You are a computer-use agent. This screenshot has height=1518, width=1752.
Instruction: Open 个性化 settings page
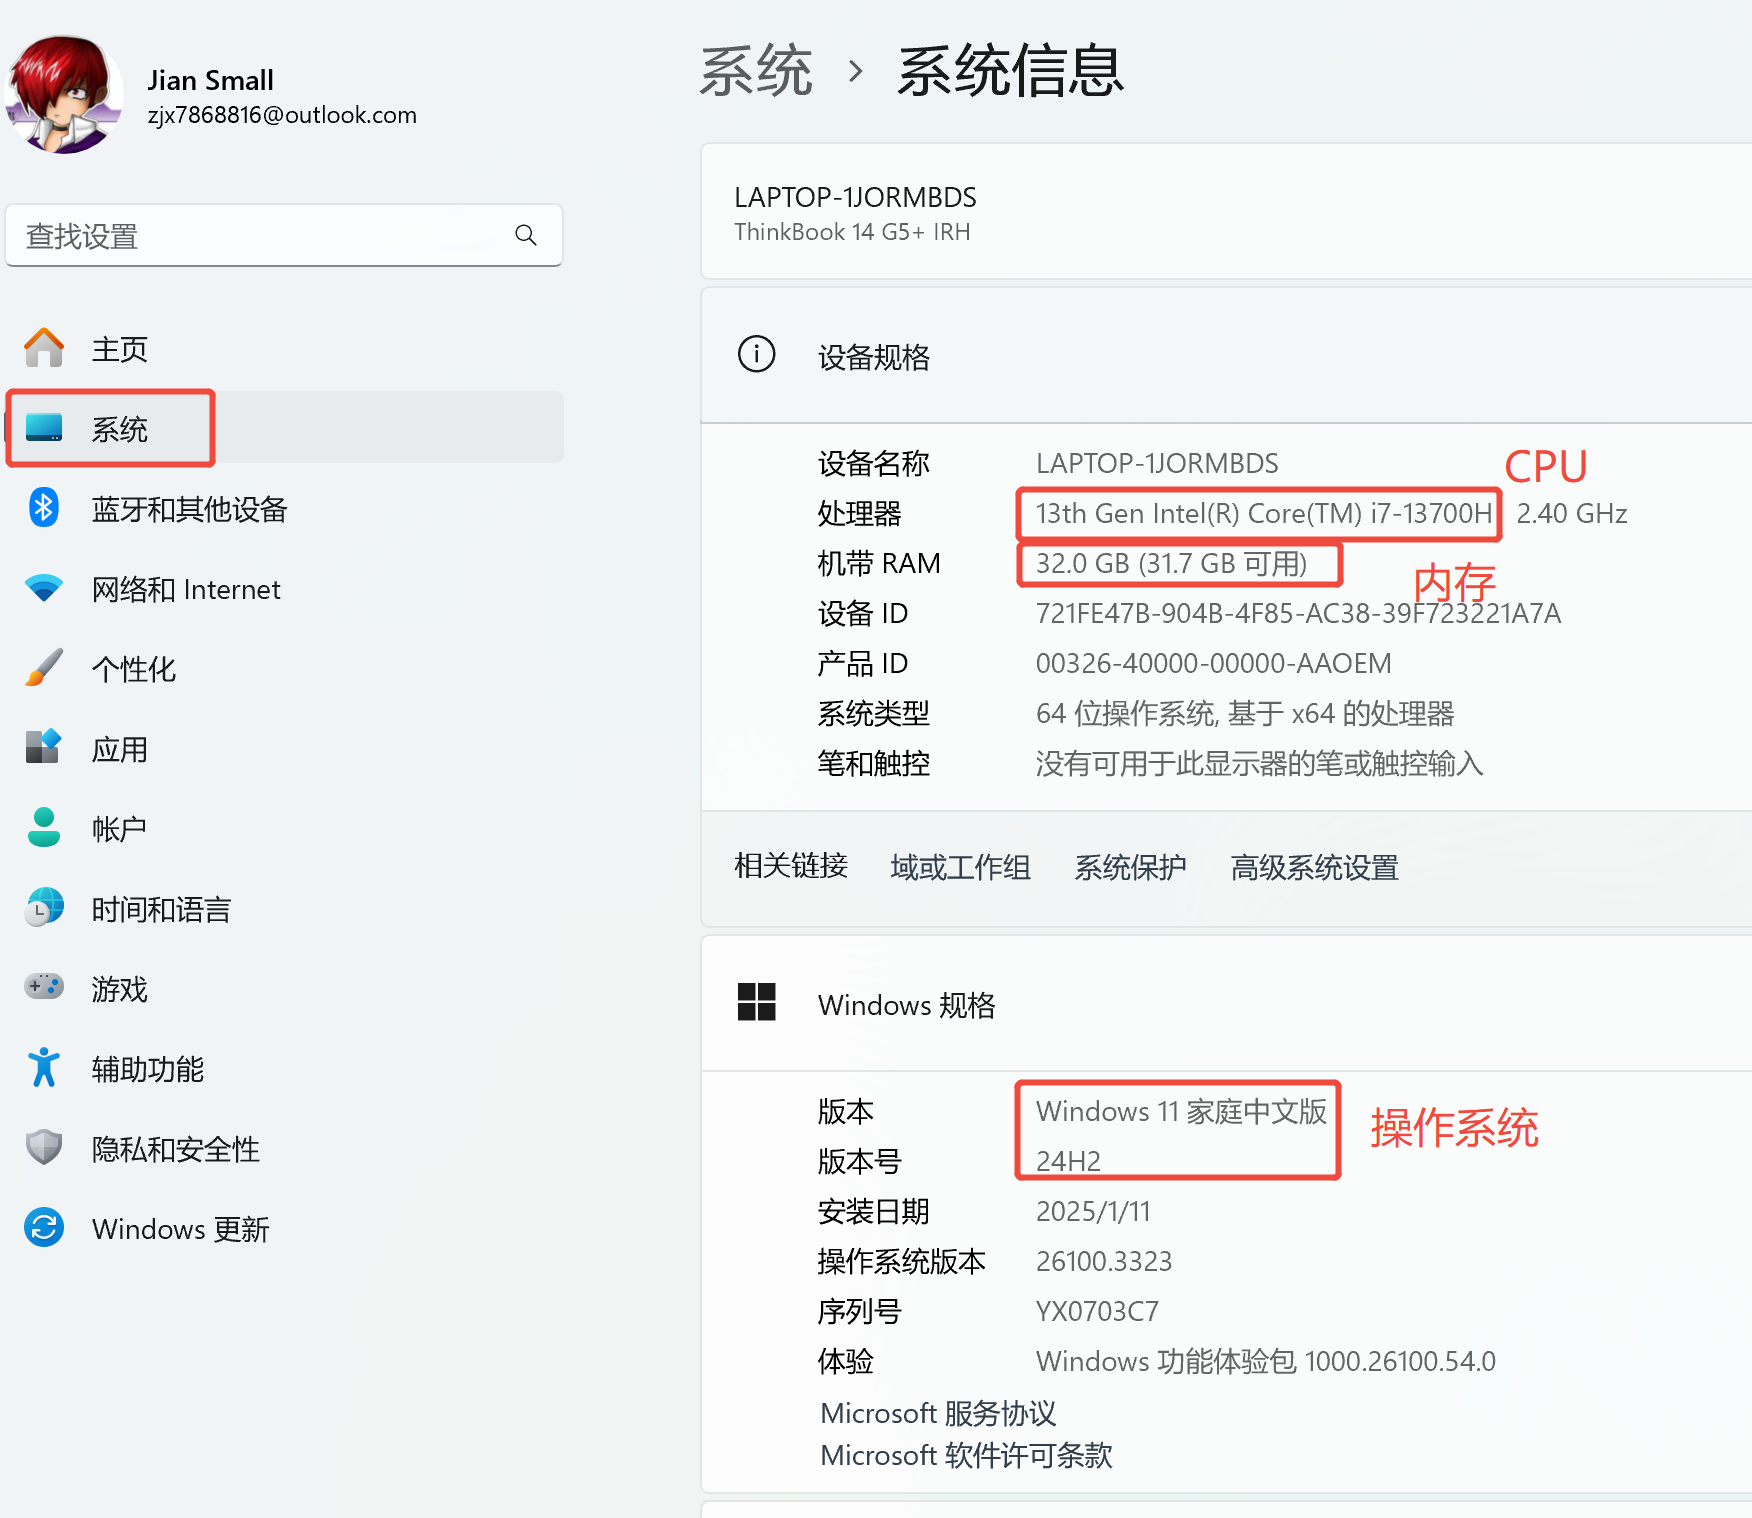click(285, 669)
